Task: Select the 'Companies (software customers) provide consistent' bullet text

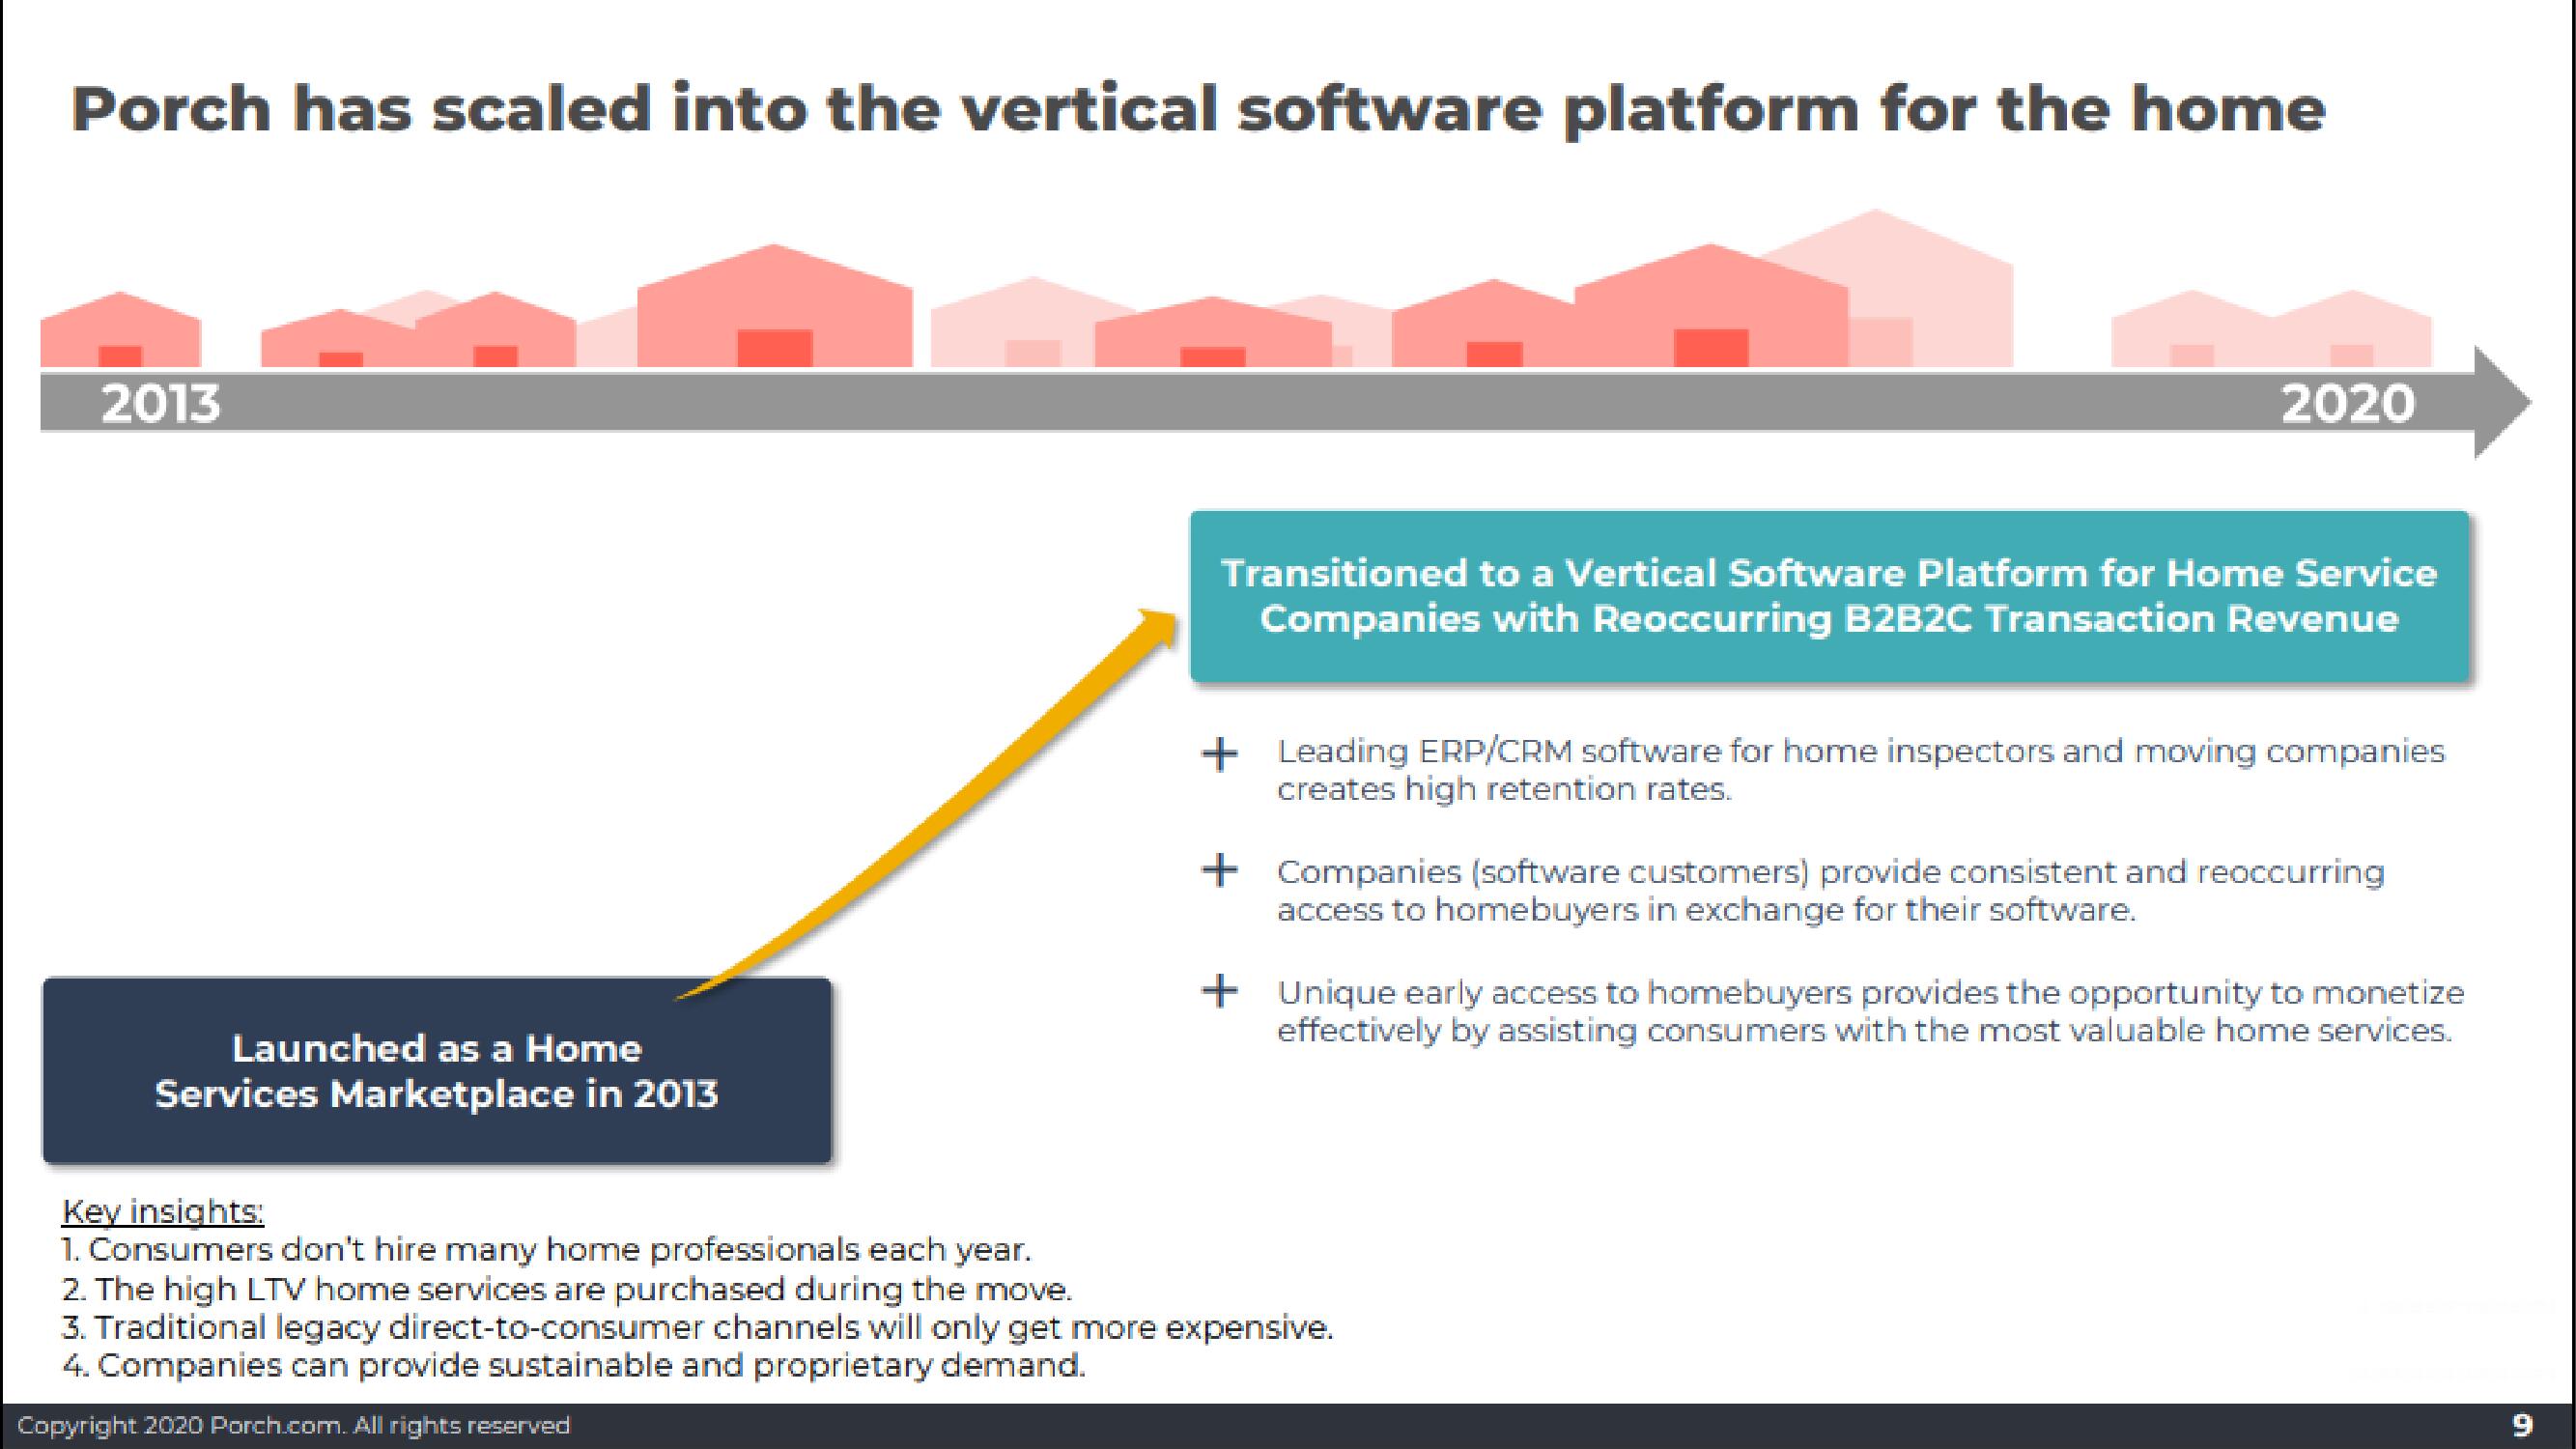Action: pos(1830,890)
